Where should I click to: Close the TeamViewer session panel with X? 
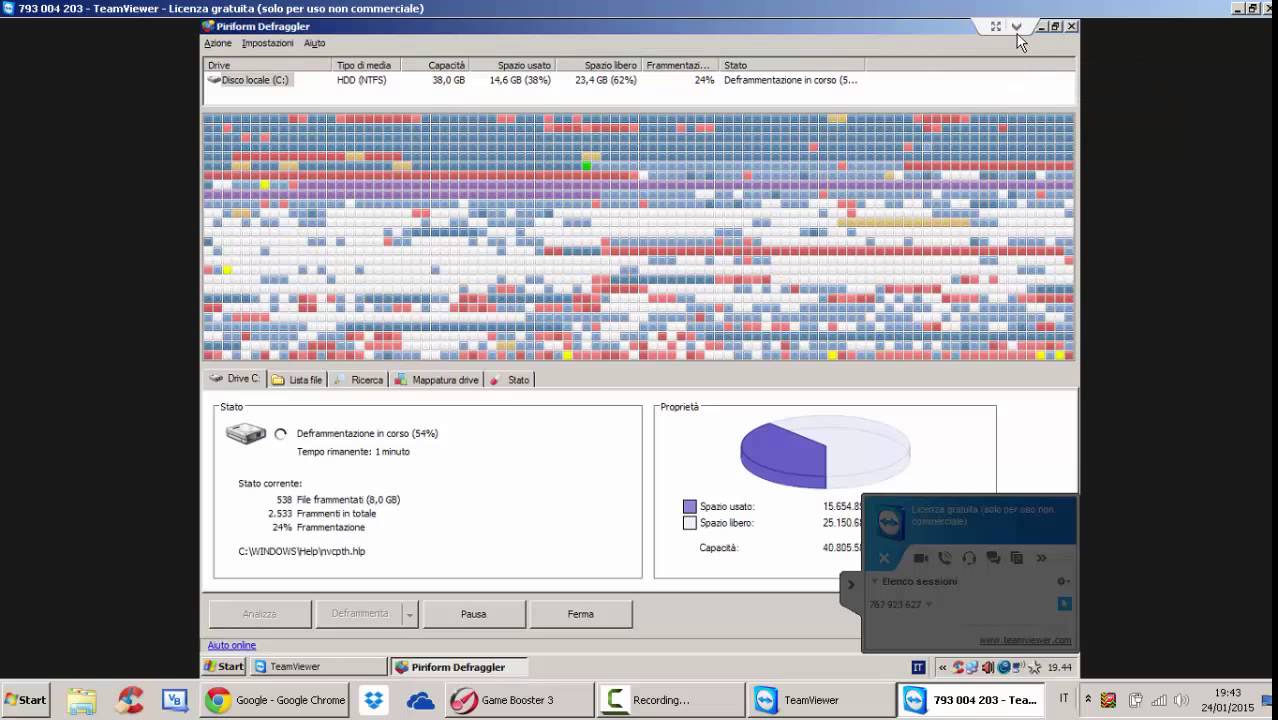[884, 558]
